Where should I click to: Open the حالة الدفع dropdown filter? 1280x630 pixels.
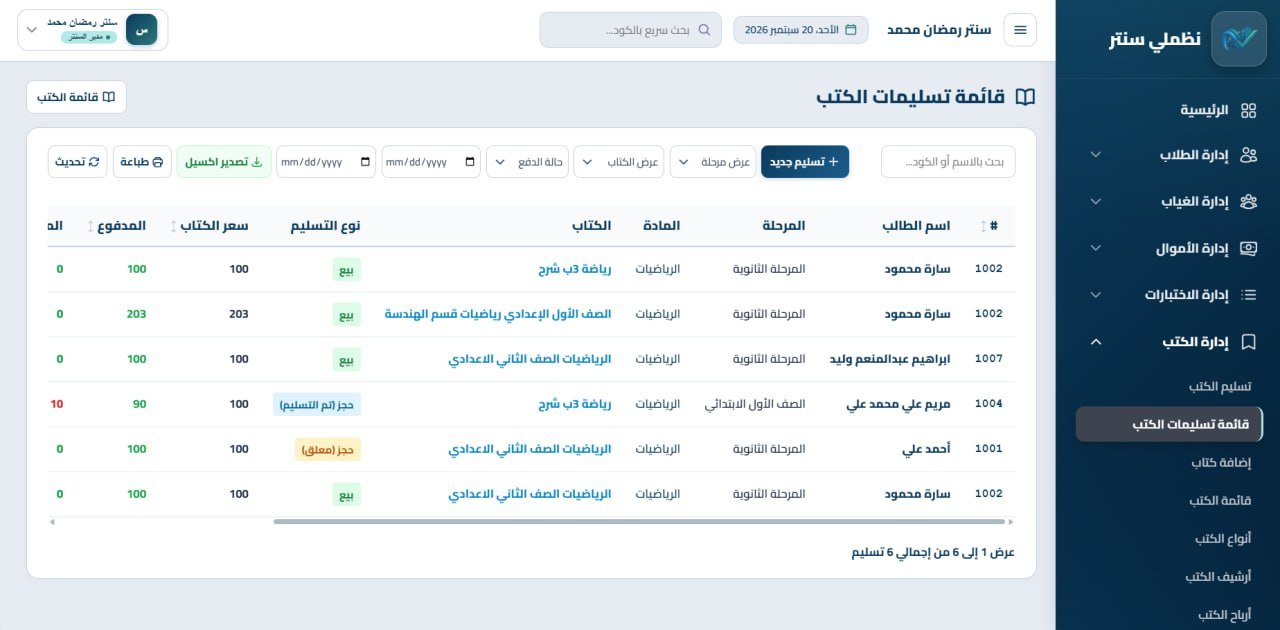click(x=527, y=162)
